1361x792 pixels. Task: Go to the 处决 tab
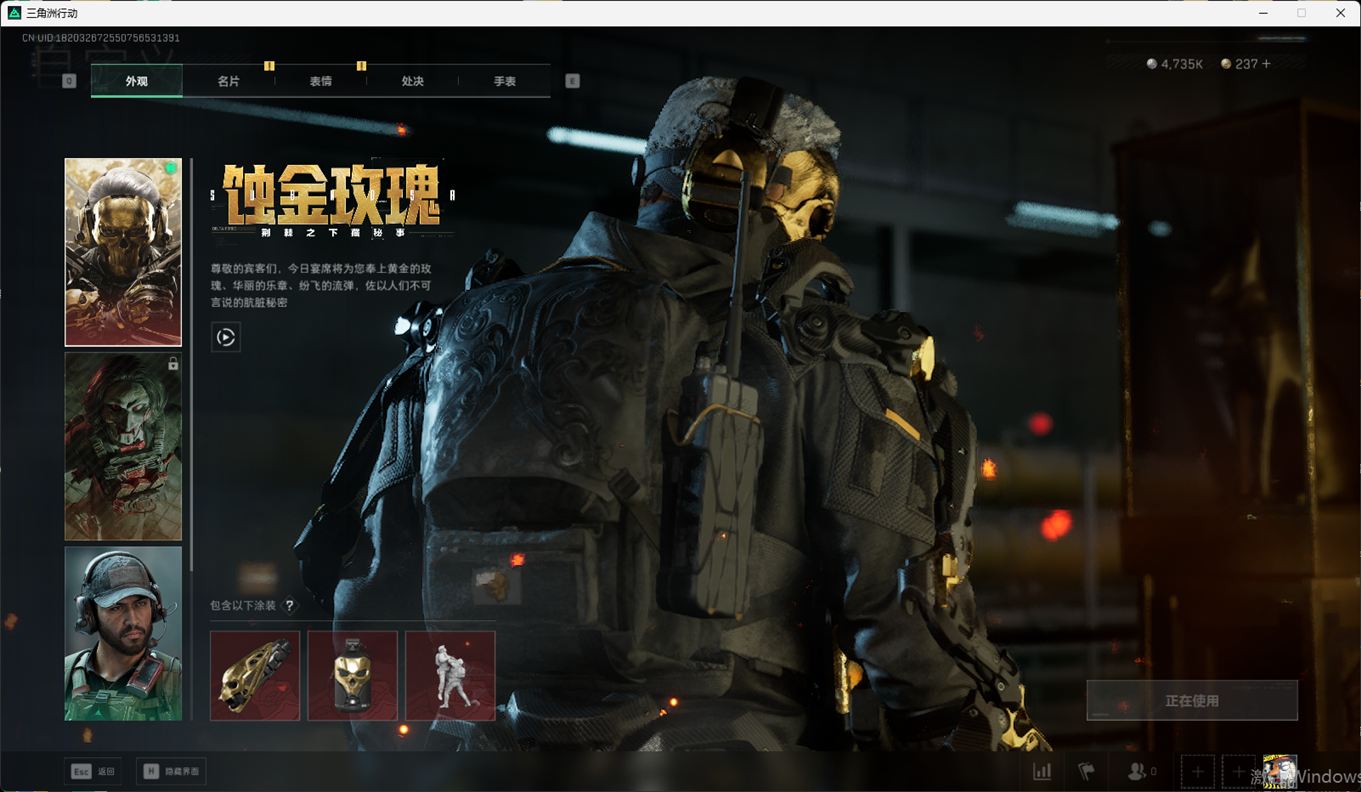(x=412, y=81)
